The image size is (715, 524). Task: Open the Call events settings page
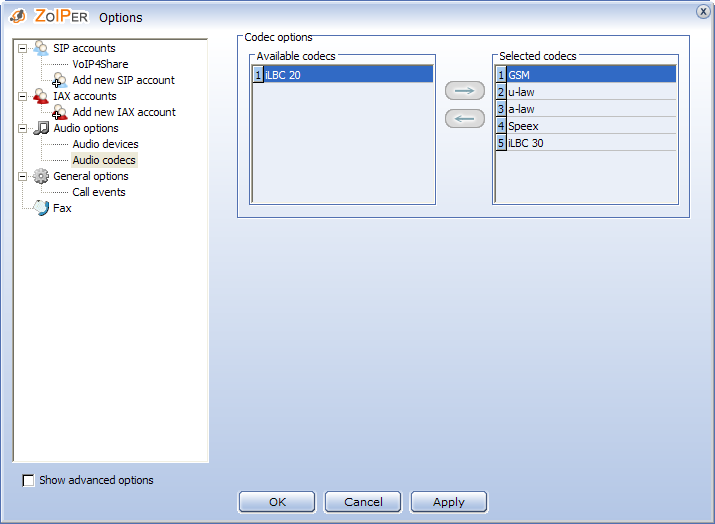99,192
